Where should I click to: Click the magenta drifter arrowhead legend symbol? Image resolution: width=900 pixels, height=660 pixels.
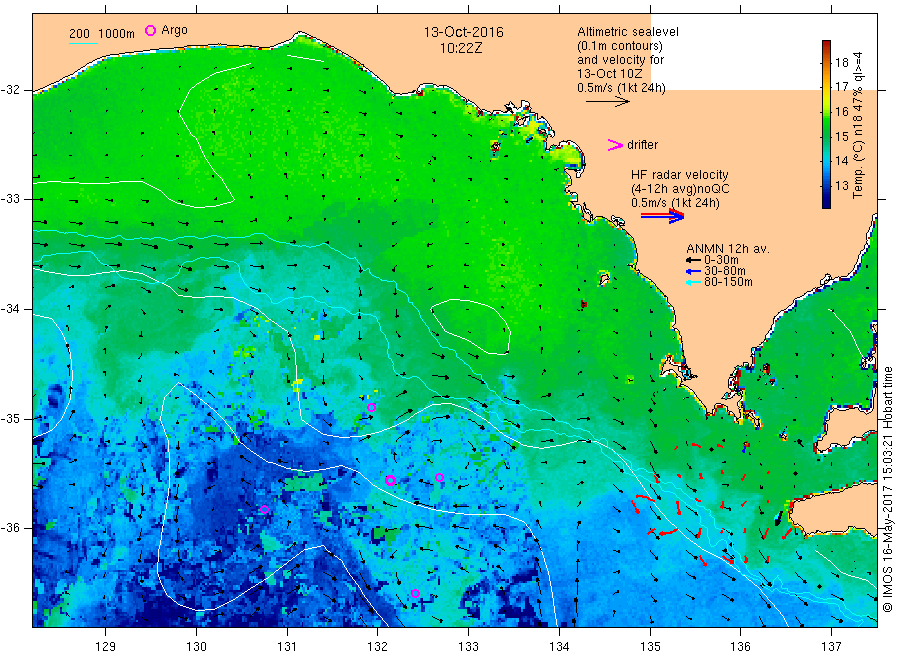pos(615,145)
